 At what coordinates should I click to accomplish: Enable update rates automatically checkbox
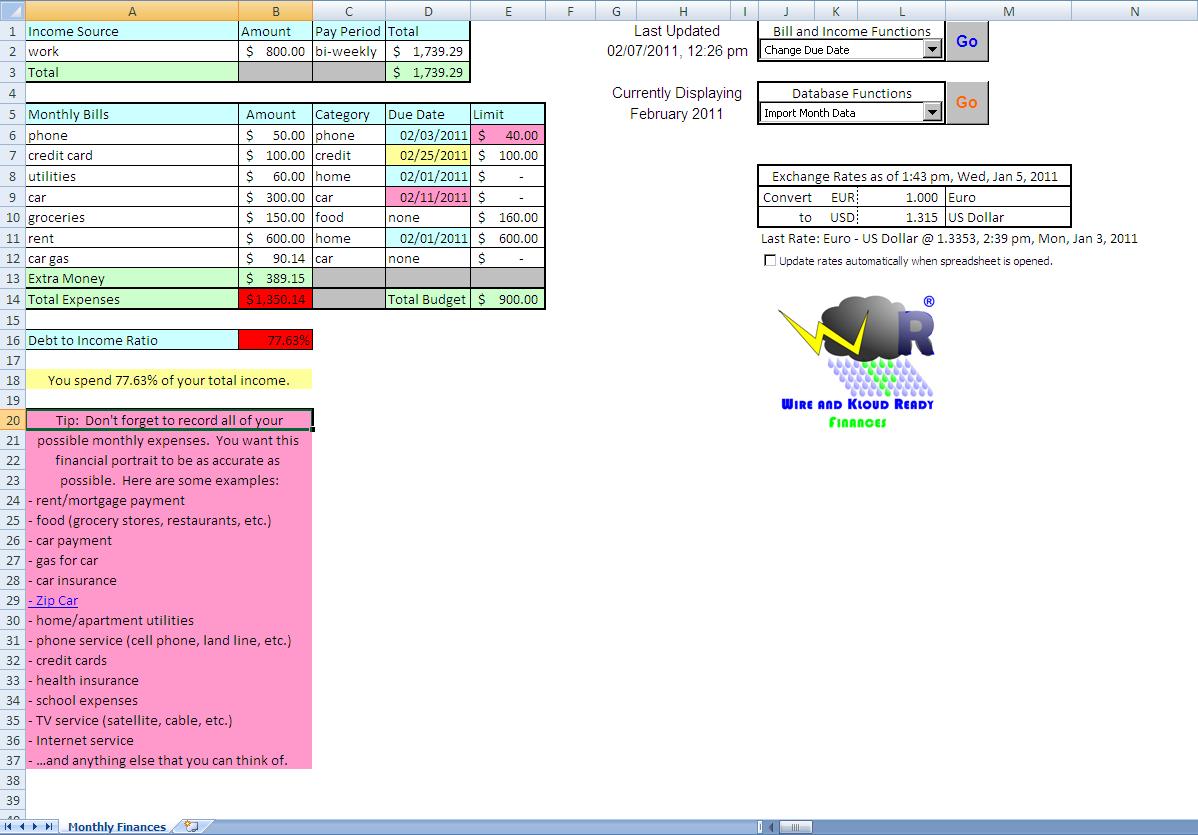(x=769, y=261)
